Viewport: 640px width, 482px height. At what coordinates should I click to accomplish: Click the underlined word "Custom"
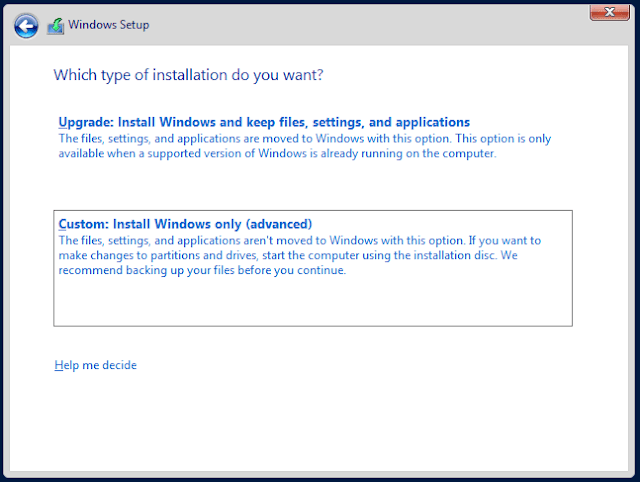pyautogui.click(x=82, y=224)
